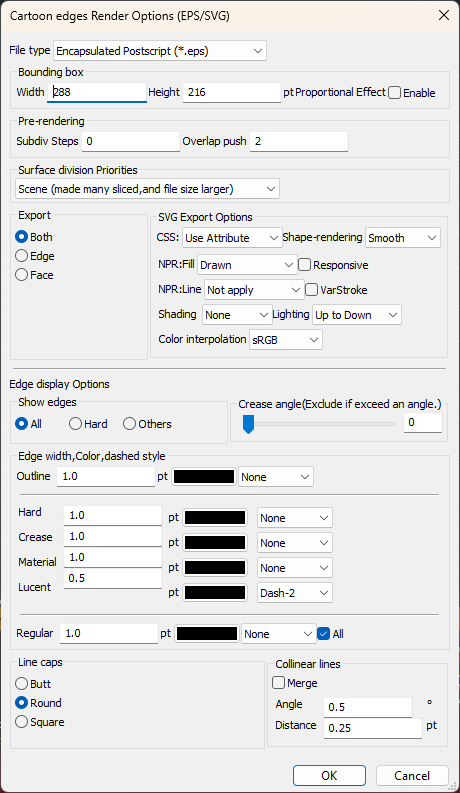
Task: Click the Lucent edge width field
Action: click(x=113, y=578)
